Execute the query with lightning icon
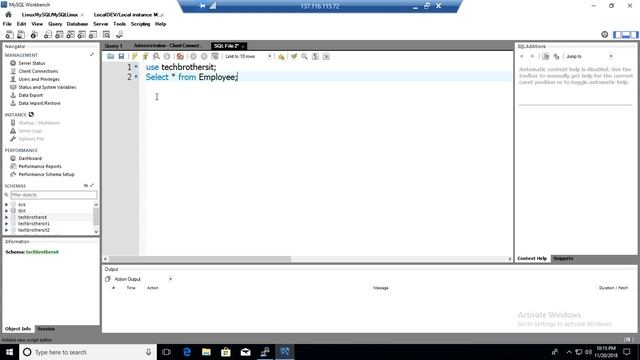640x360 pixels. point(134,56)
